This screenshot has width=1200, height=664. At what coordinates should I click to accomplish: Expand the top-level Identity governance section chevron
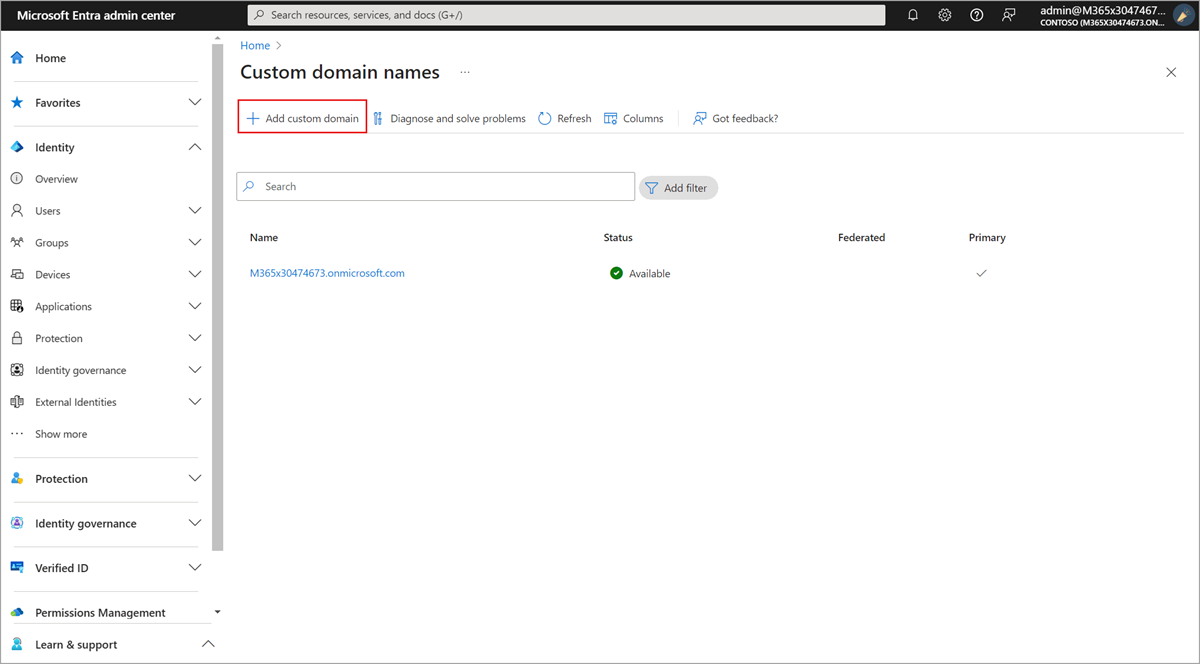[x=195, y=523]
